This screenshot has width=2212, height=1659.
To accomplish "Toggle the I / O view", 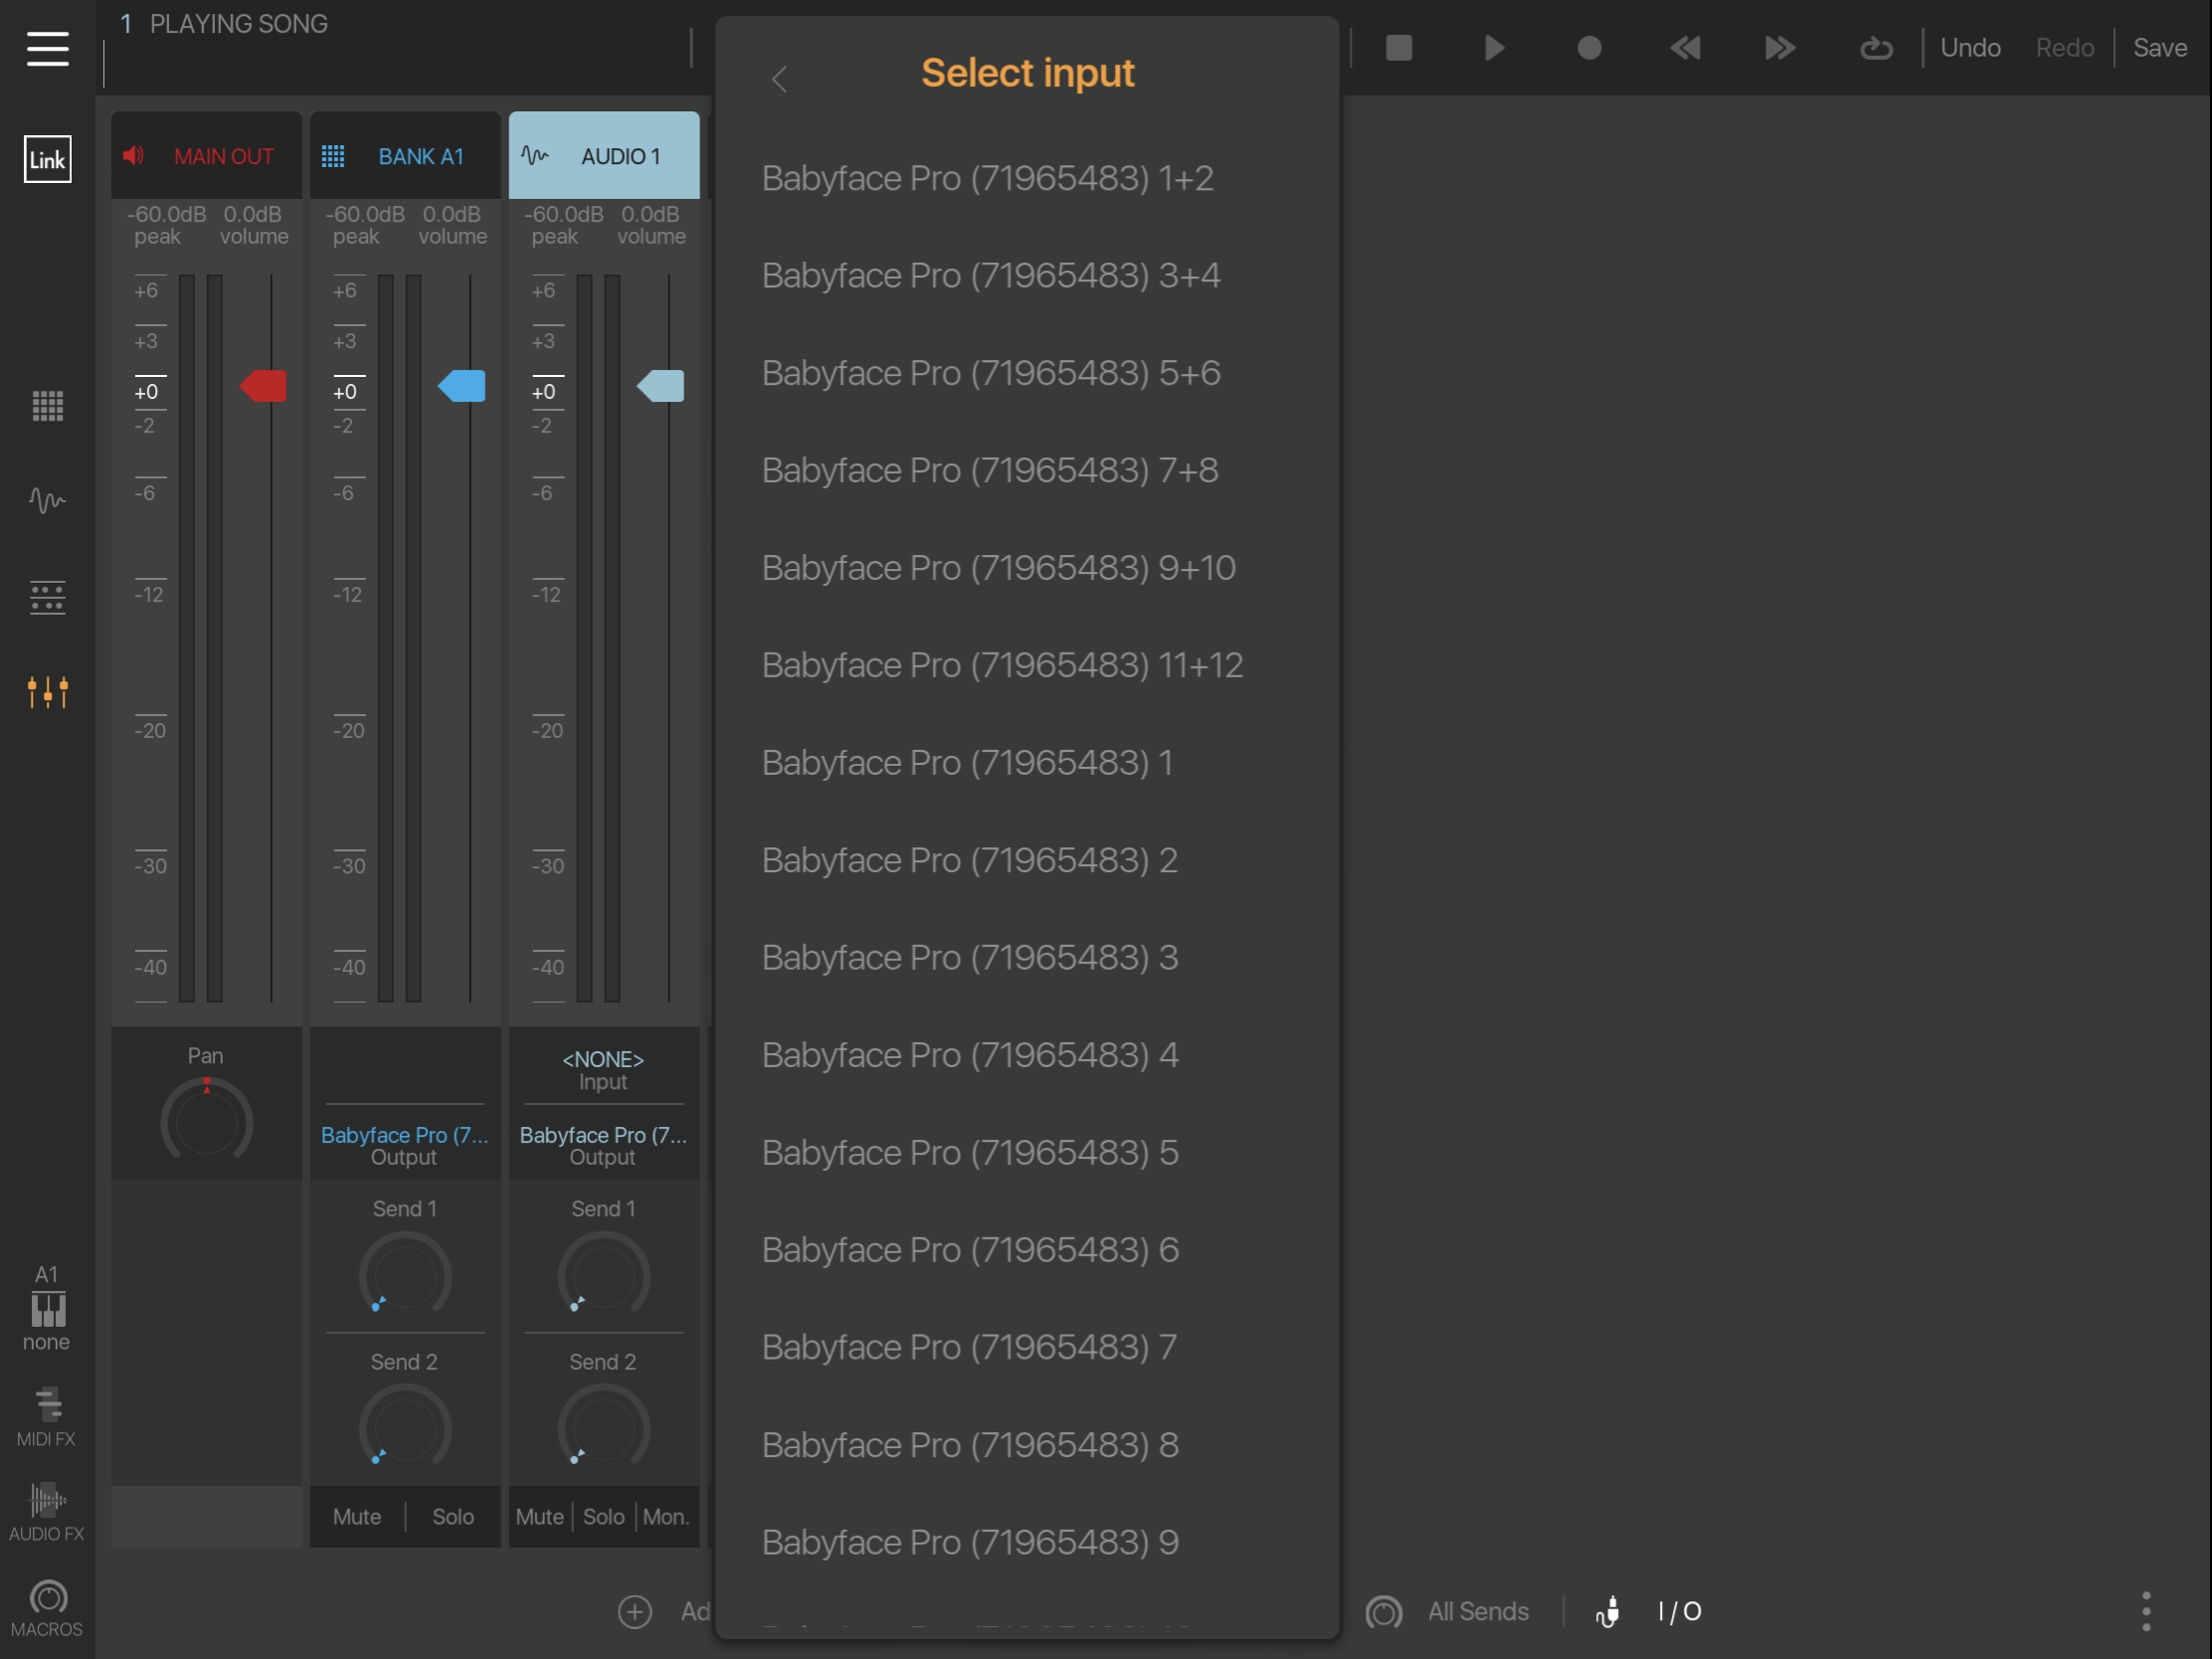I will [1679, 1611].
